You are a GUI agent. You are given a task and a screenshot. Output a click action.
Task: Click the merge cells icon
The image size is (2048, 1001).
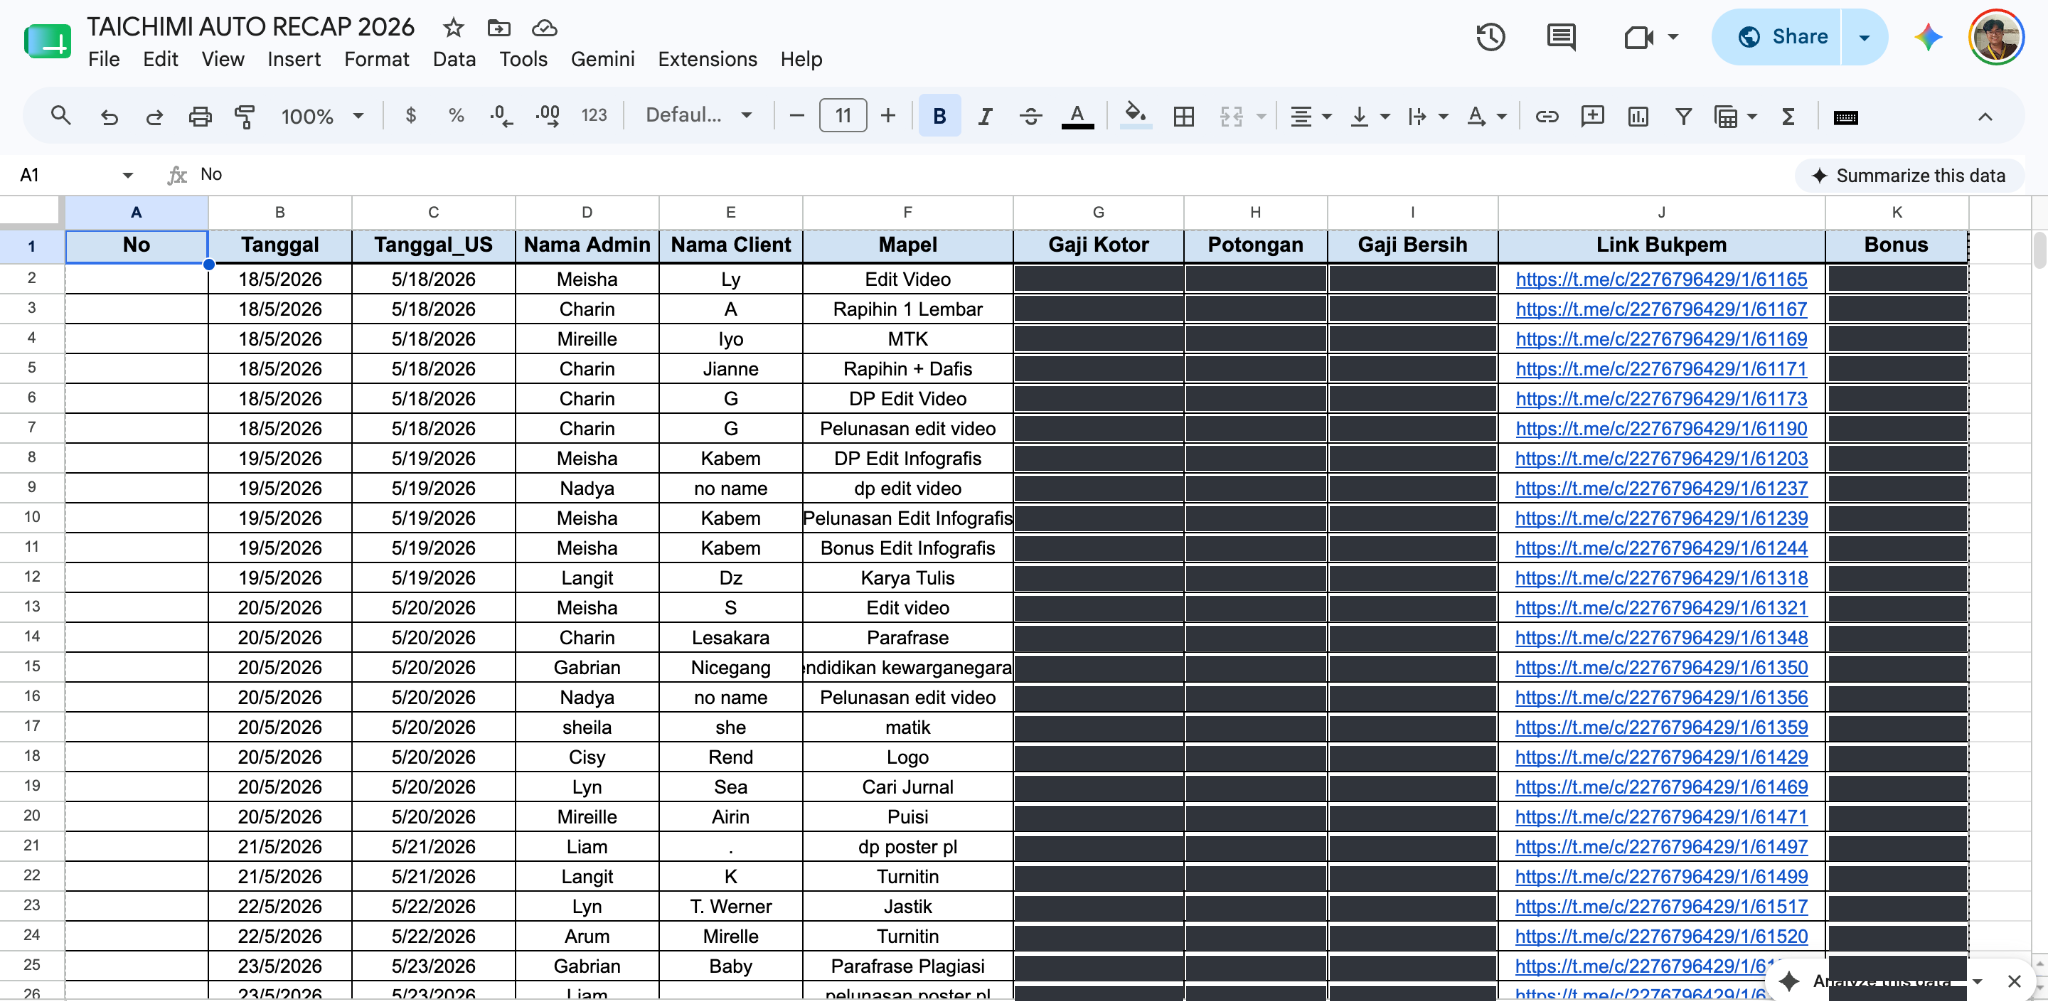pos(1231,116)
